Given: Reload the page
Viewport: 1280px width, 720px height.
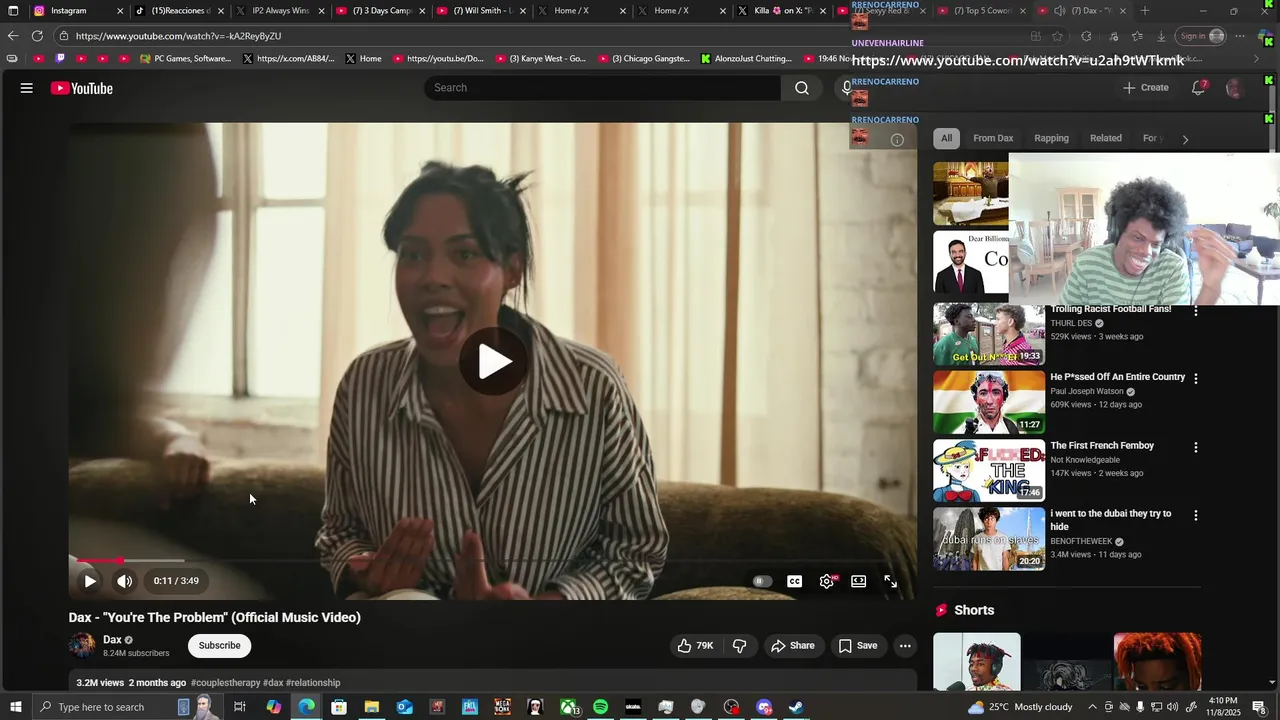Looking at the screenshot, I should point(37,36).
